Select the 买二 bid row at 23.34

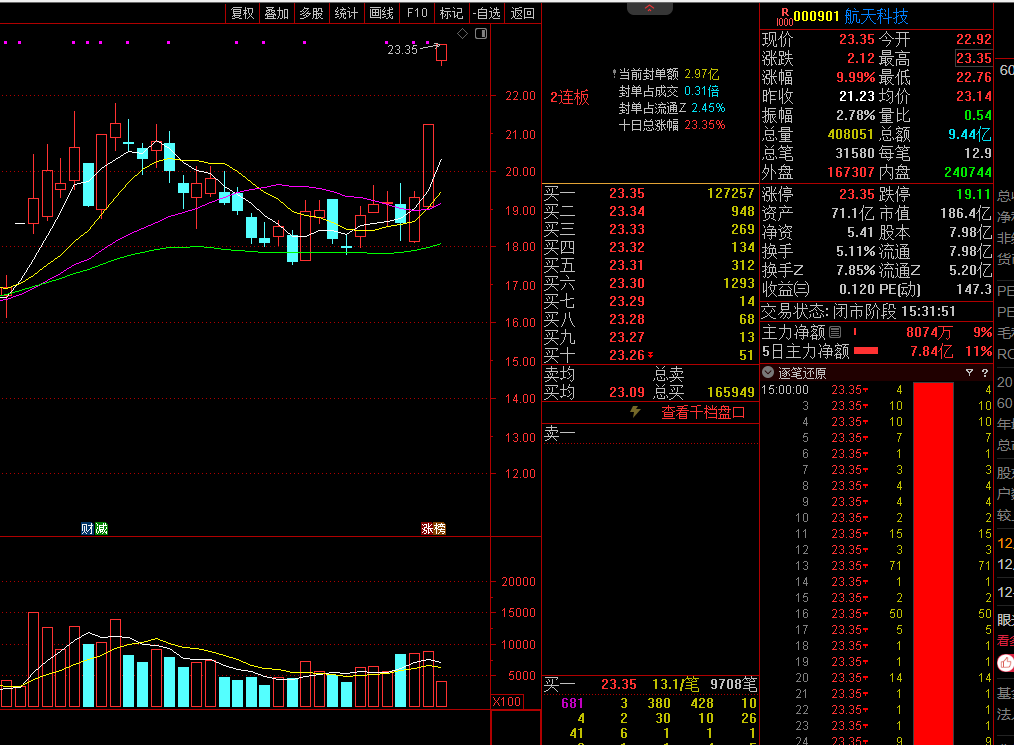click(x=649, y=211)
